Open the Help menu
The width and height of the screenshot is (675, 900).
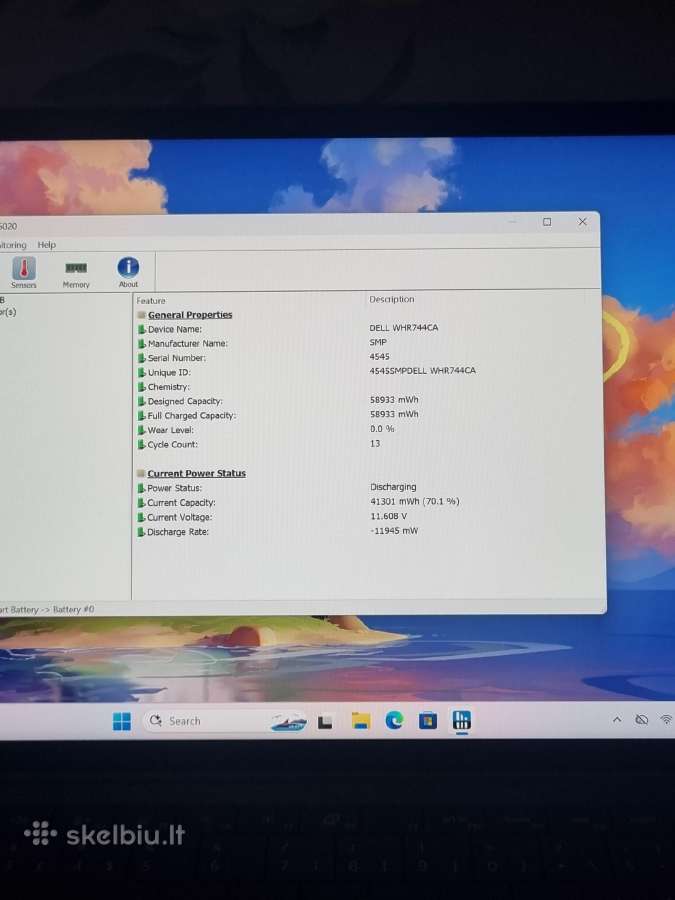tap(46, 245)
